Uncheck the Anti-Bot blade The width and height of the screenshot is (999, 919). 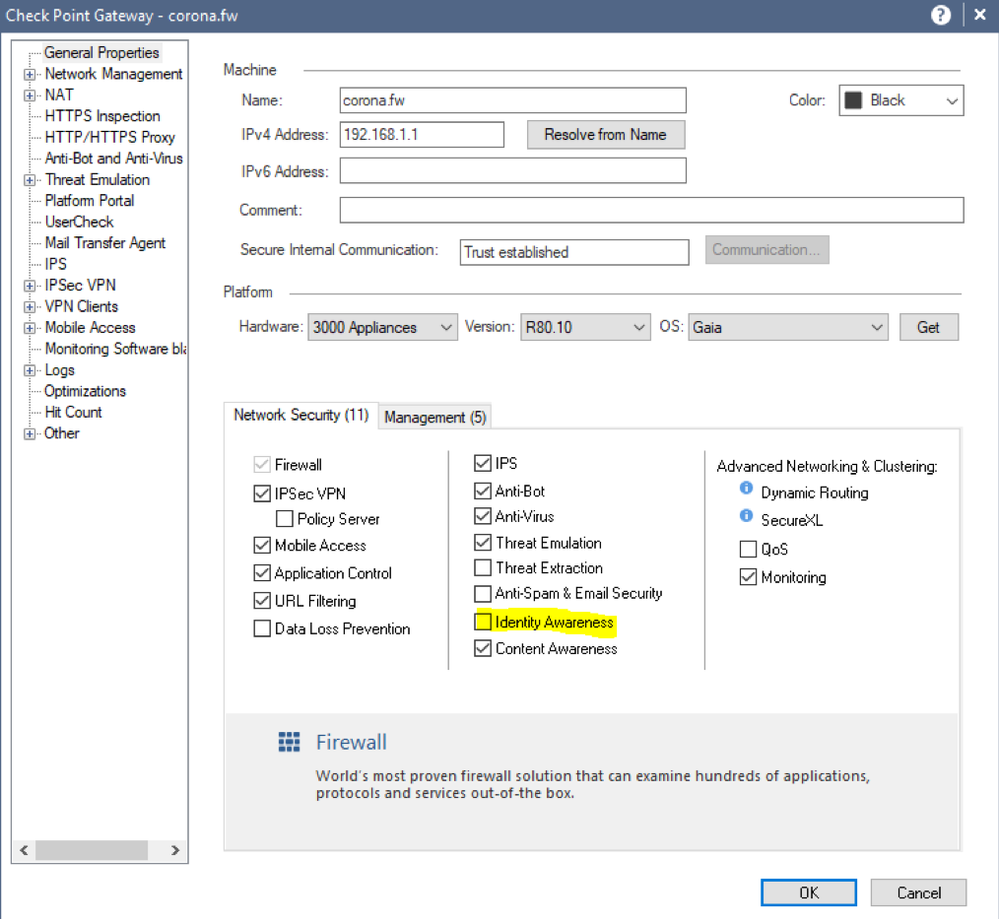click(483, 491)
